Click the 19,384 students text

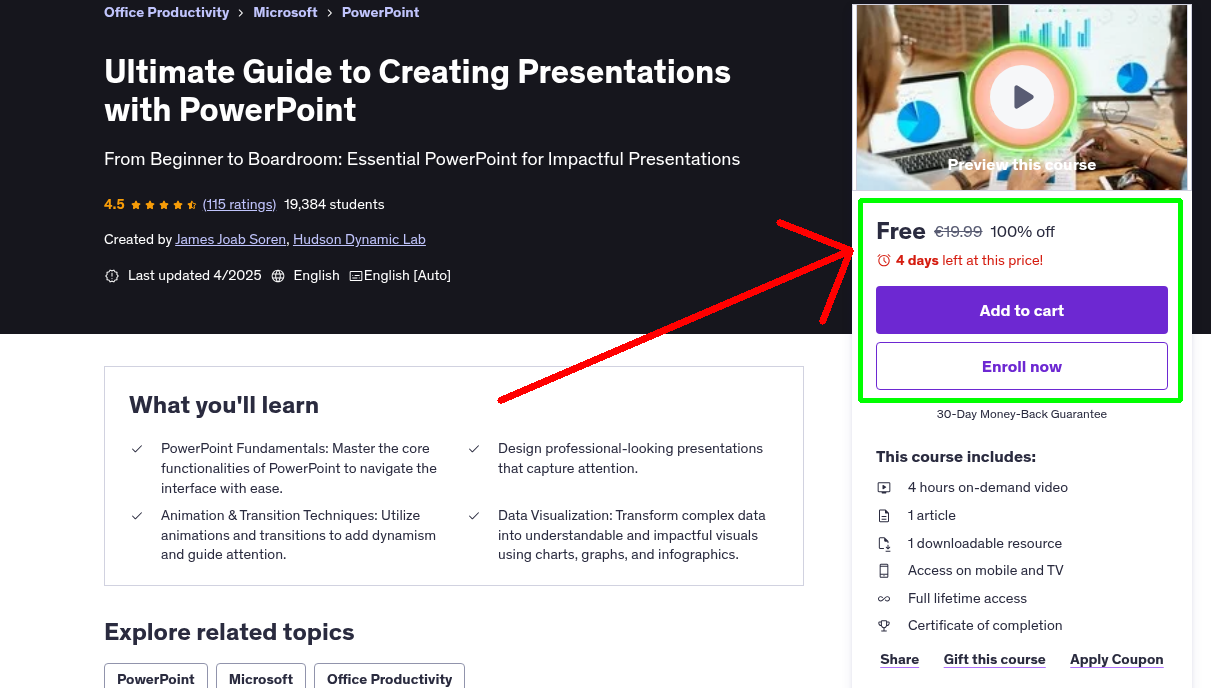(334, 204)
